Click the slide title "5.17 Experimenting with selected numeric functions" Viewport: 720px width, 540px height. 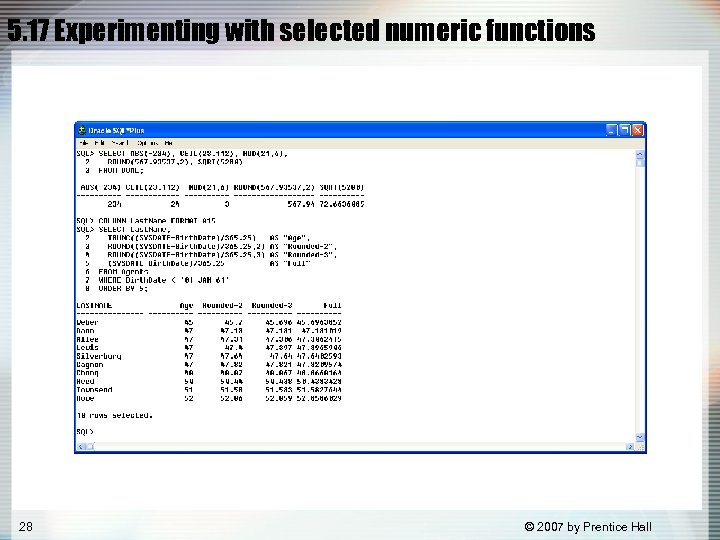coord(301,30)
